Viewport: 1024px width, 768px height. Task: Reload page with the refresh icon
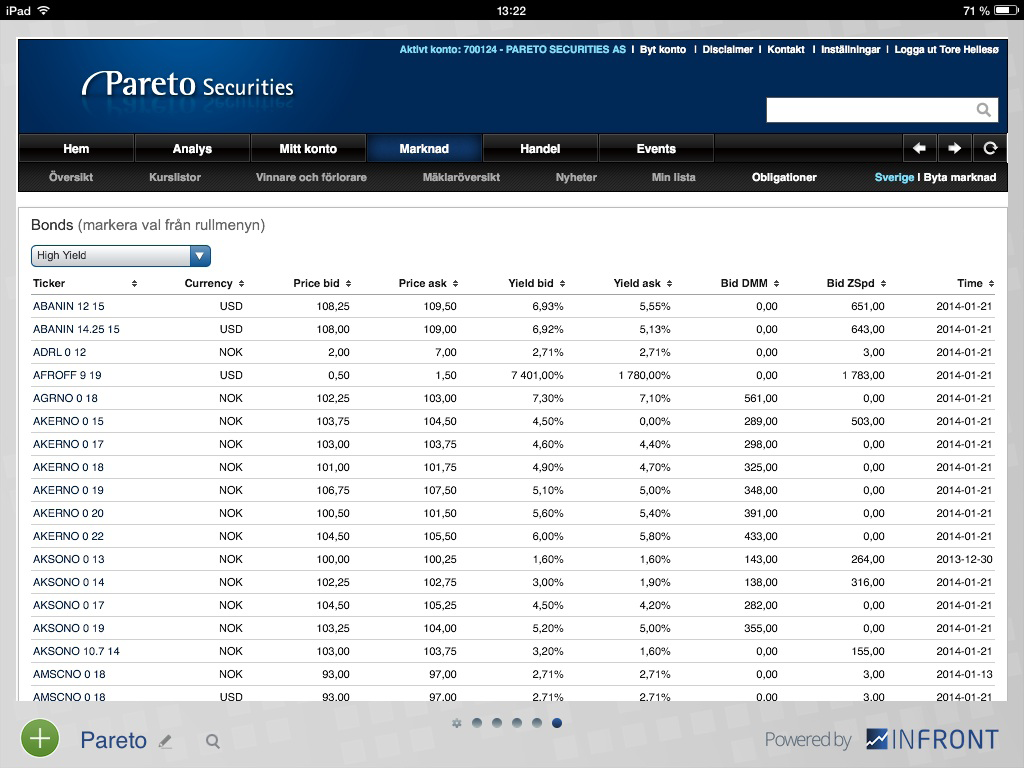pyautogui.click(x=989, y=148)
